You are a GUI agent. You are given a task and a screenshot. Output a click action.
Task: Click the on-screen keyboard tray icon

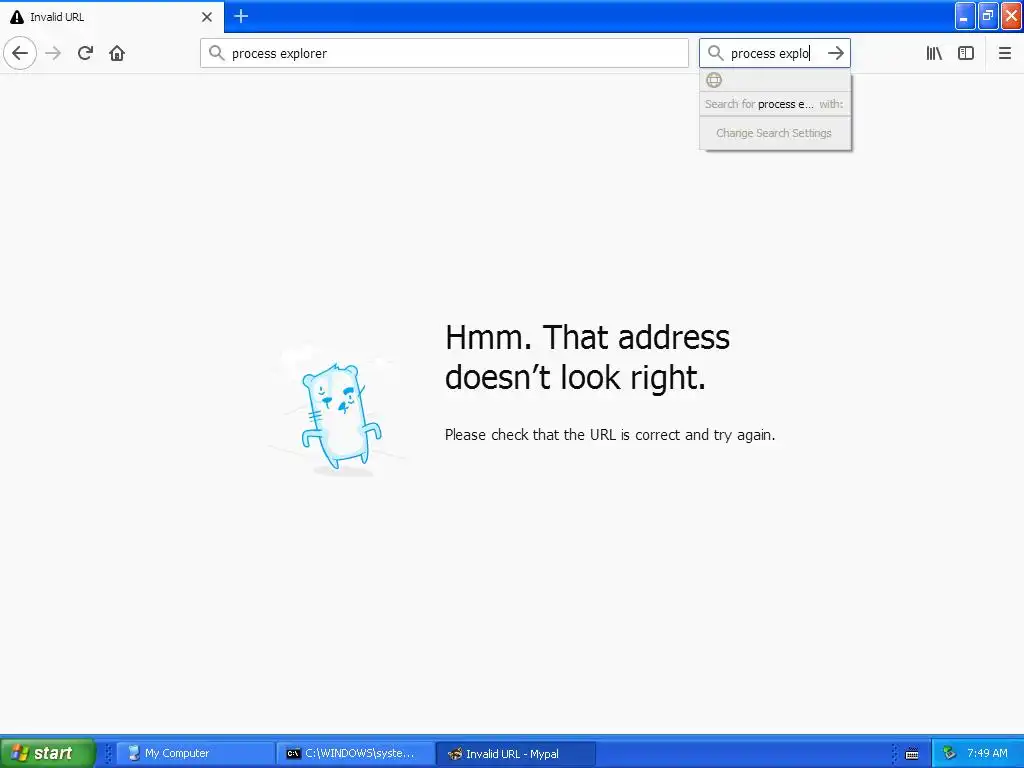tap(912, 754)
